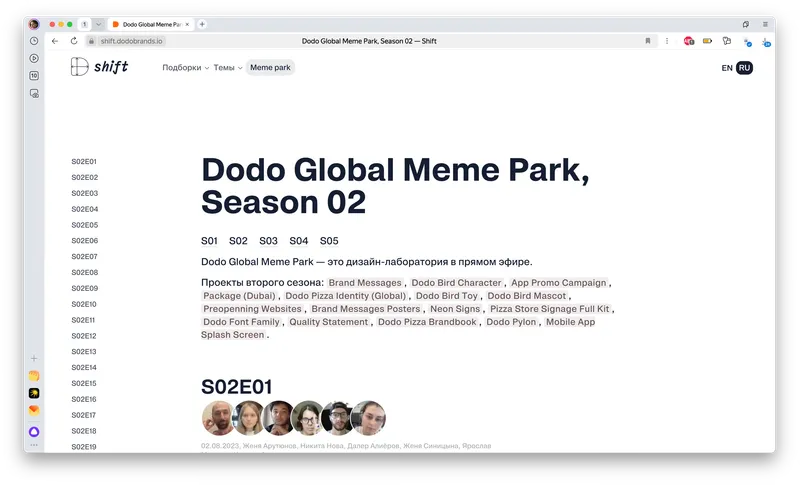Click the Shift logo in header

(99, 67)
